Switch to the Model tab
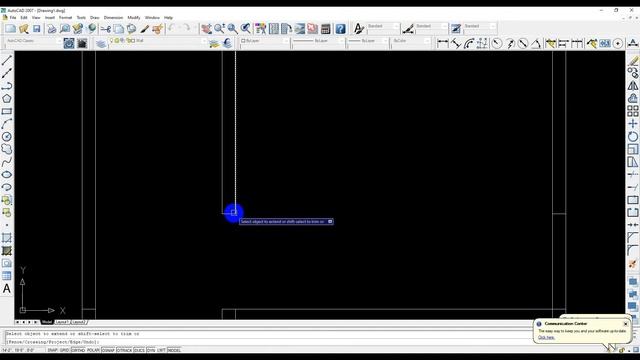 pyautogui.click(x=47, y=322)
